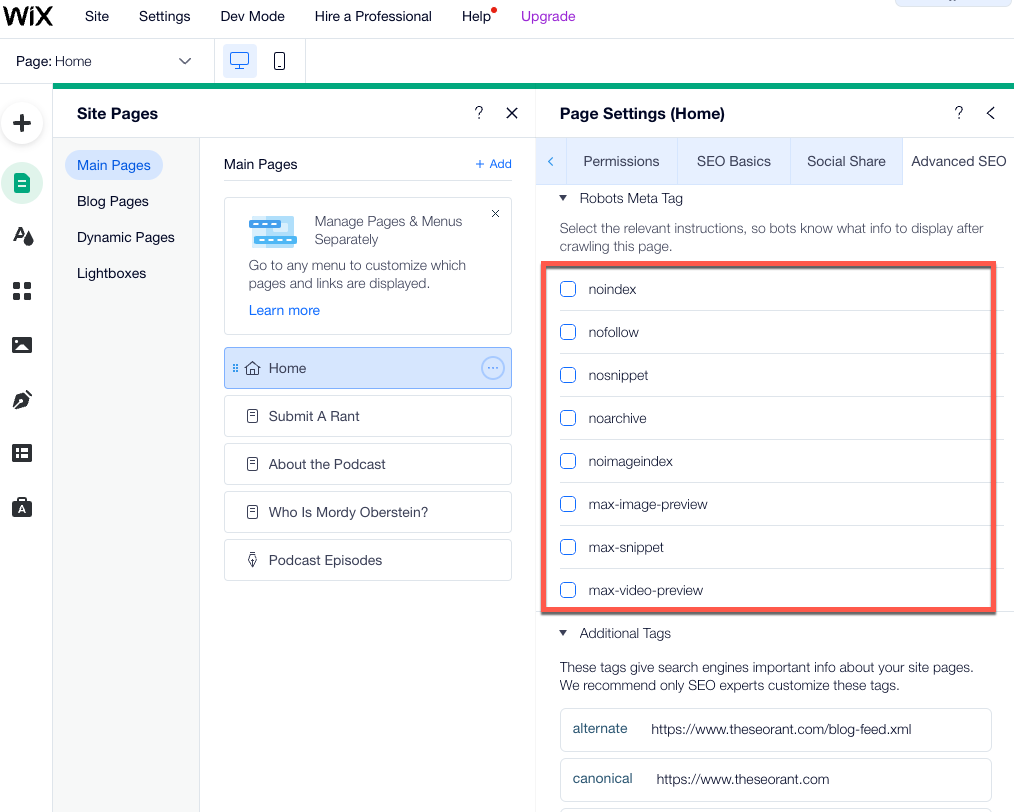The image size is (1014, 812).
Task: Switch to desktop editor view icon
Action: [240, 61]
